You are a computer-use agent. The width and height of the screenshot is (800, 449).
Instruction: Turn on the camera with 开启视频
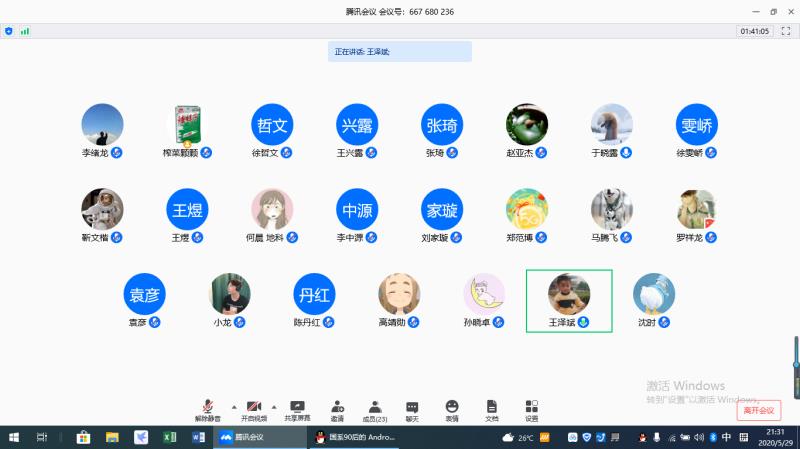(x=254, y=408)
